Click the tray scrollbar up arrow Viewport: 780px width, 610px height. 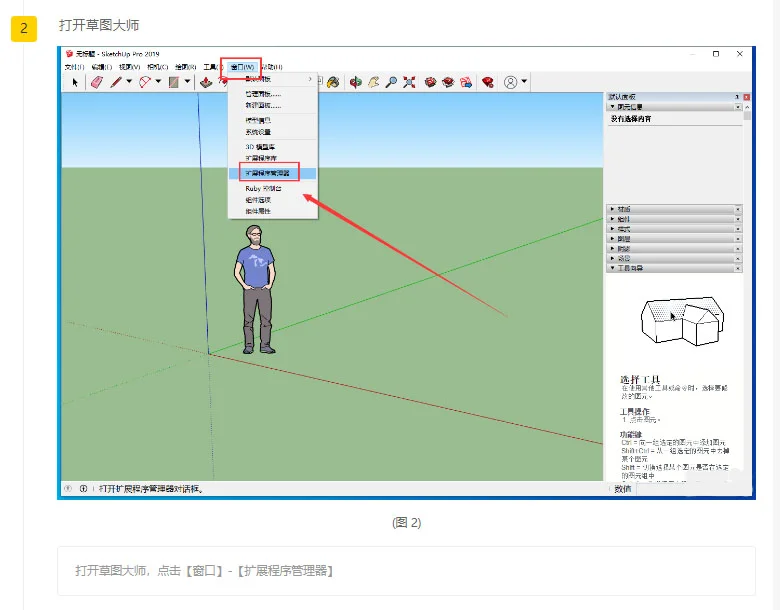click(747, 107)
